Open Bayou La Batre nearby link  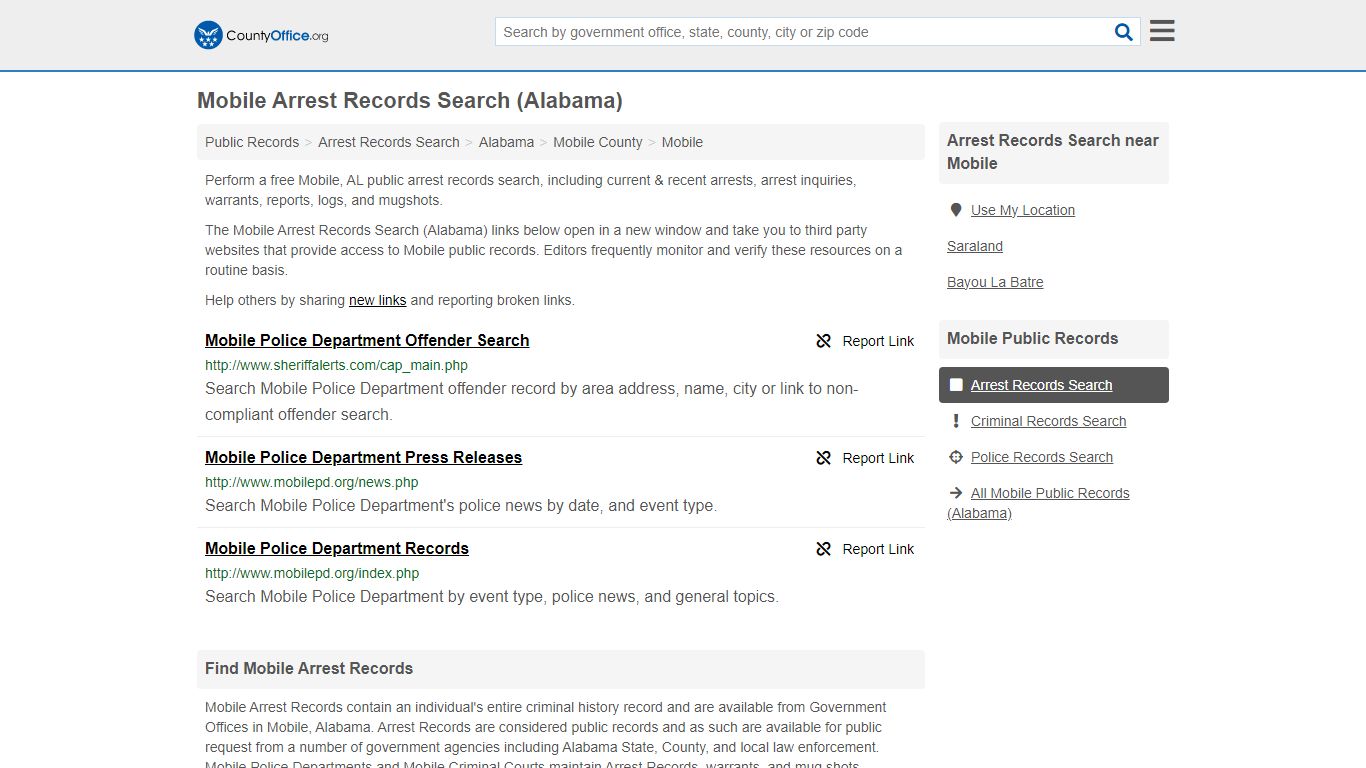point(995,282)
